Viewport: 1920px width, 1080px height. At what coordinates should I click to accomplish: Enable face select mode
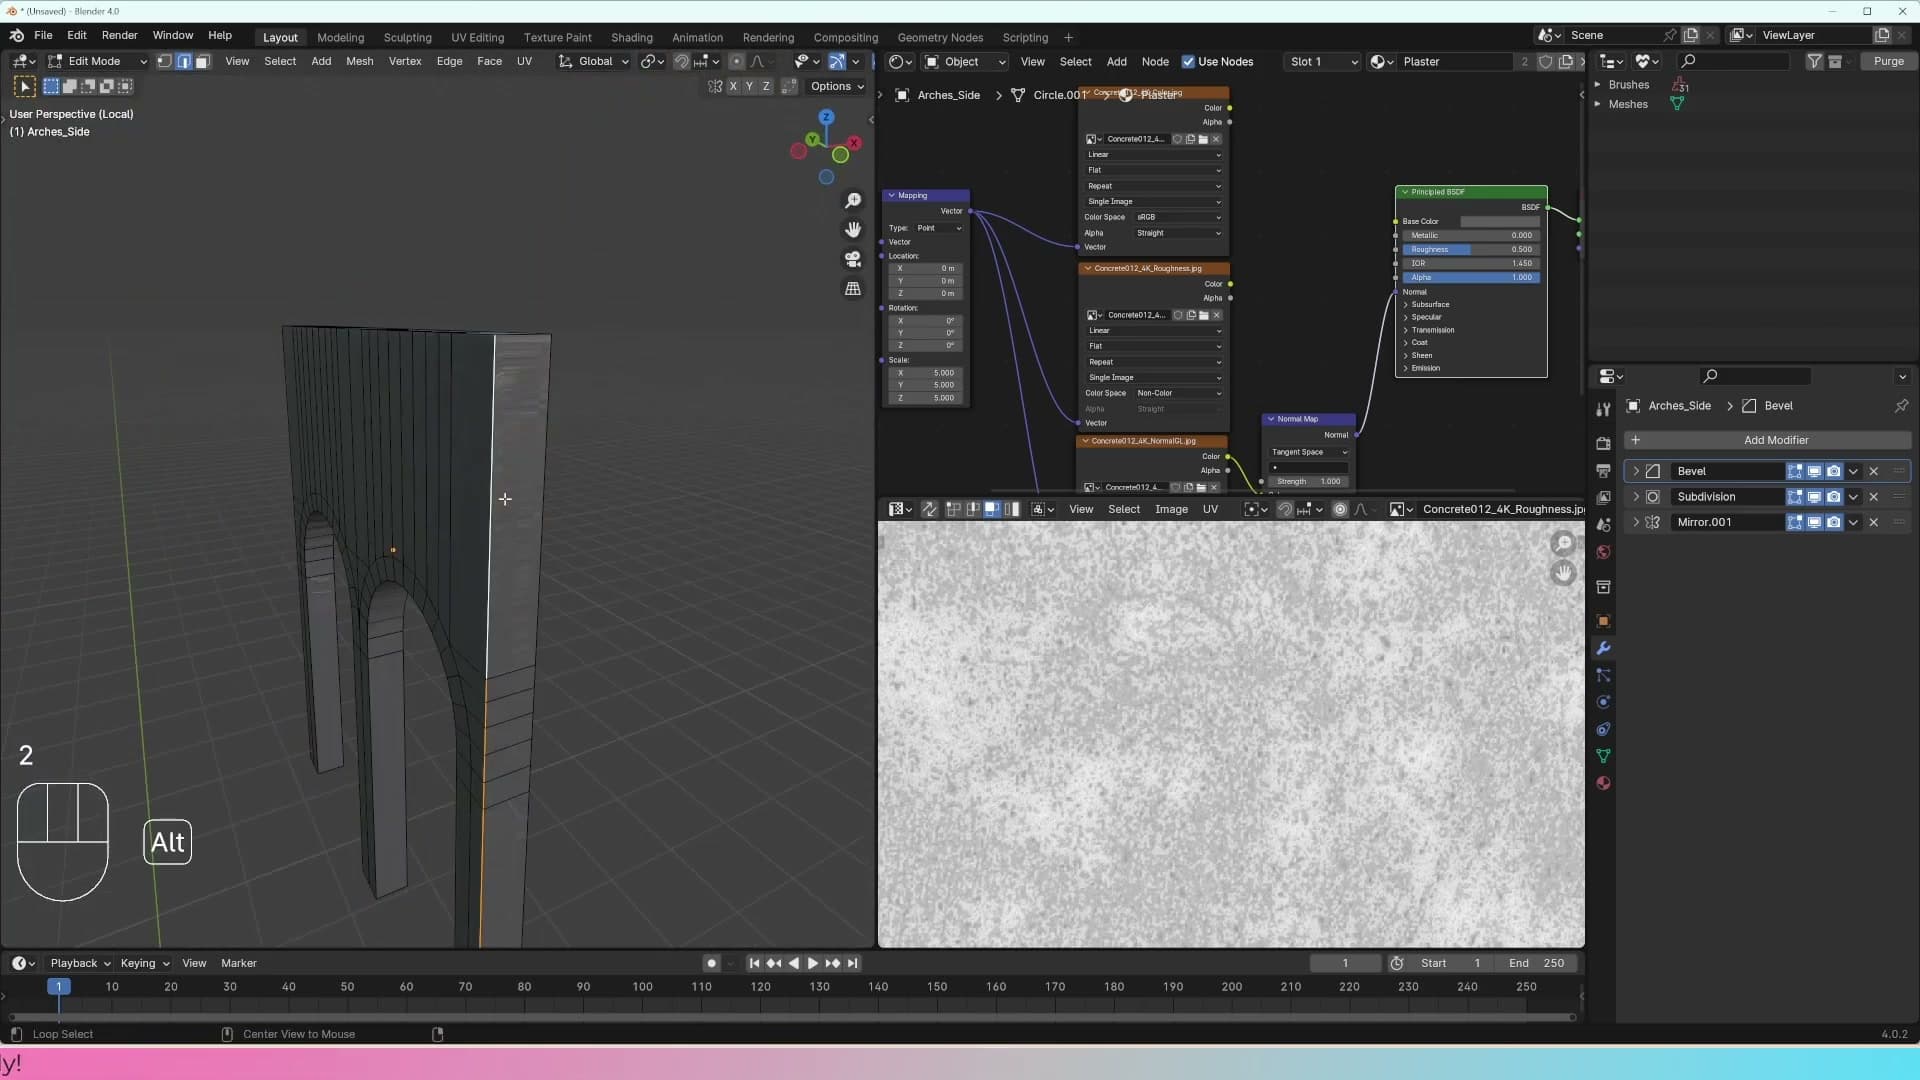click(x=203, y=61)
